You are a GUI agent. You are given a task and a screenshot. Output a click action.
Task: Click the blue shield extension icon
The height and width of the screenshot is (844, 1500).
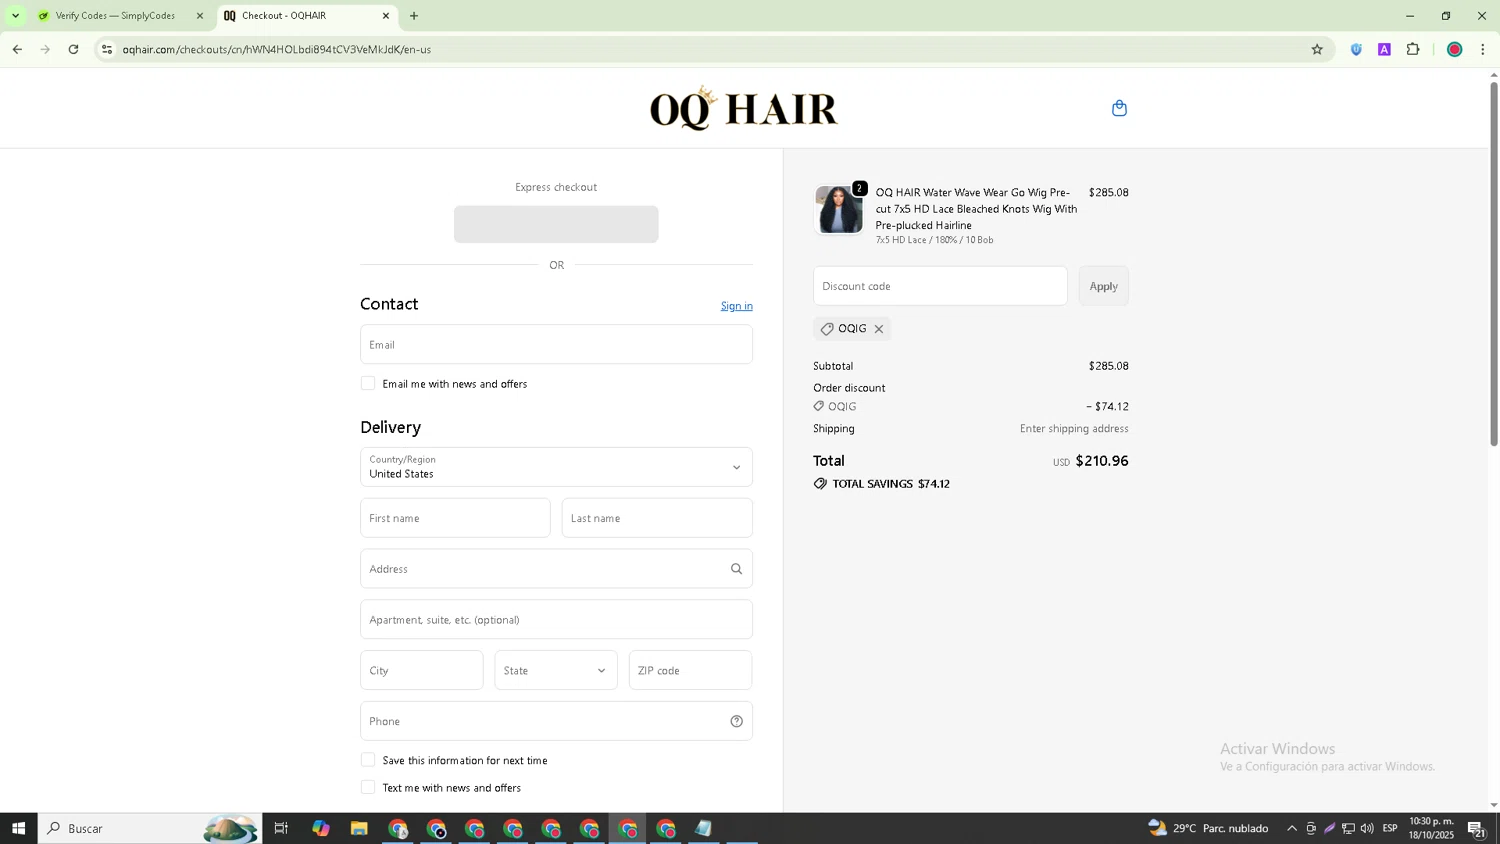[1356, 49]
